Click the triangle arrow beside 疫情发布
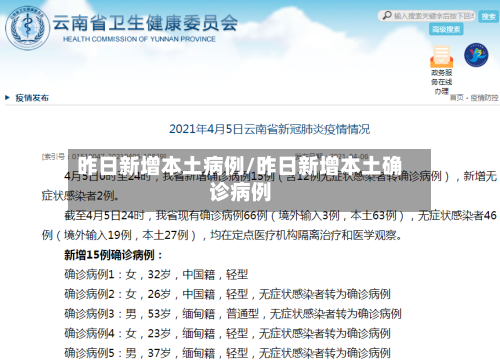The image size is (500, 361). coord(7,98)
